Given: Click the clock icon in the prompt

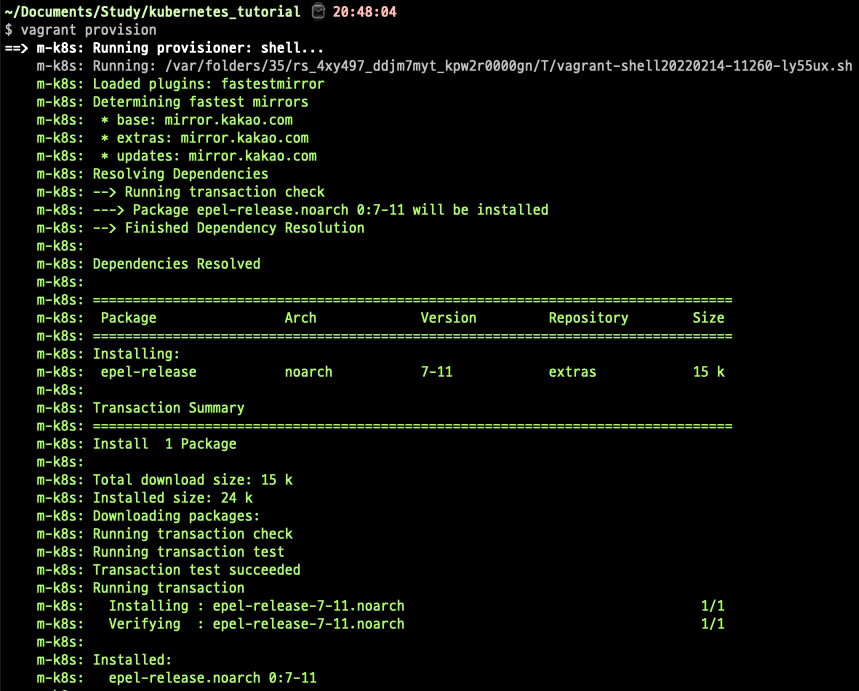Looking at the screenshot, I should coord(318,12).
